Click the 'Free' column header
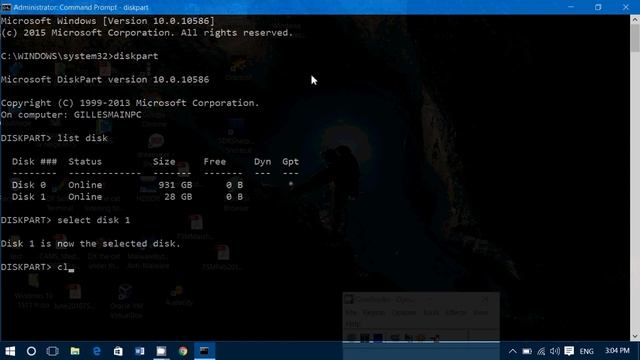 (215, 162)
